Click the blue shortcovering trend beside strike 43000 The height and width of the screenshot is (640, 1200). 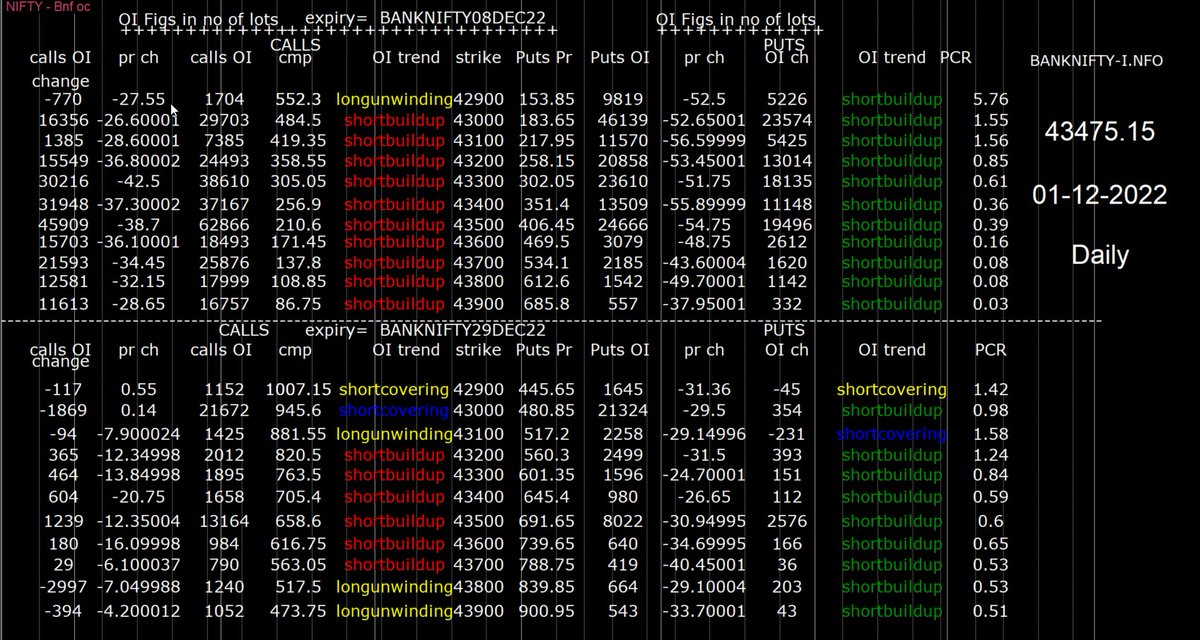tap(394, 411)
